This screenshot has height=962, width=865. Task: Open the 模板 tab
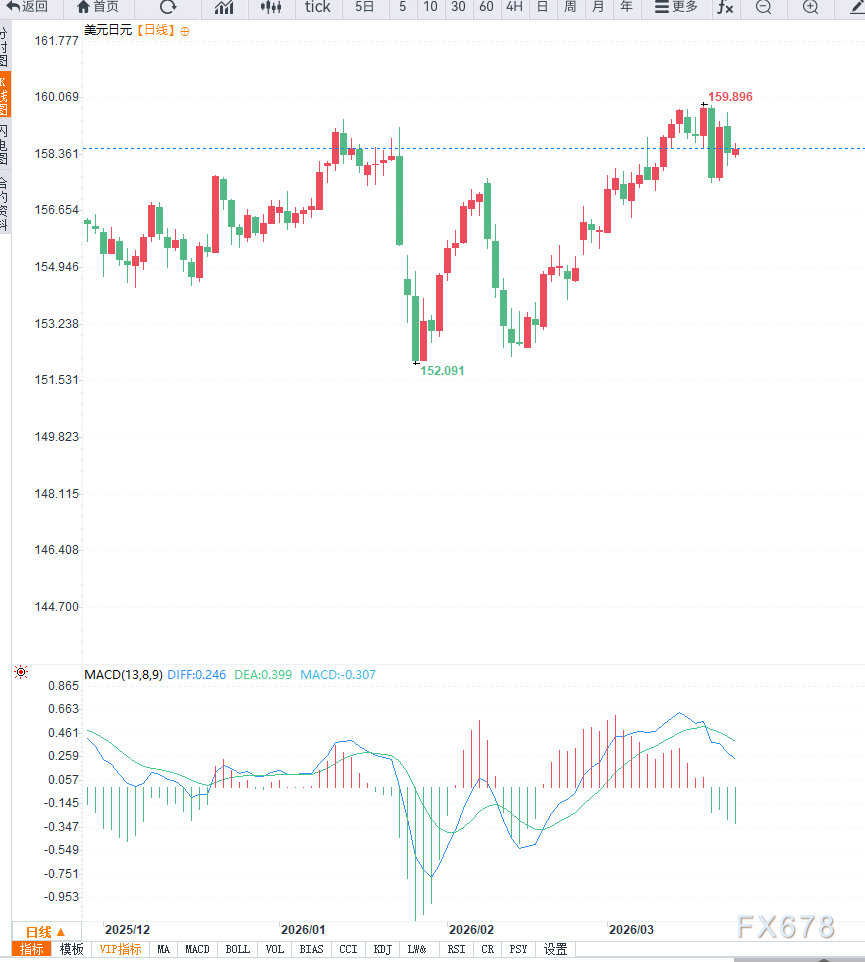point(72,949)
